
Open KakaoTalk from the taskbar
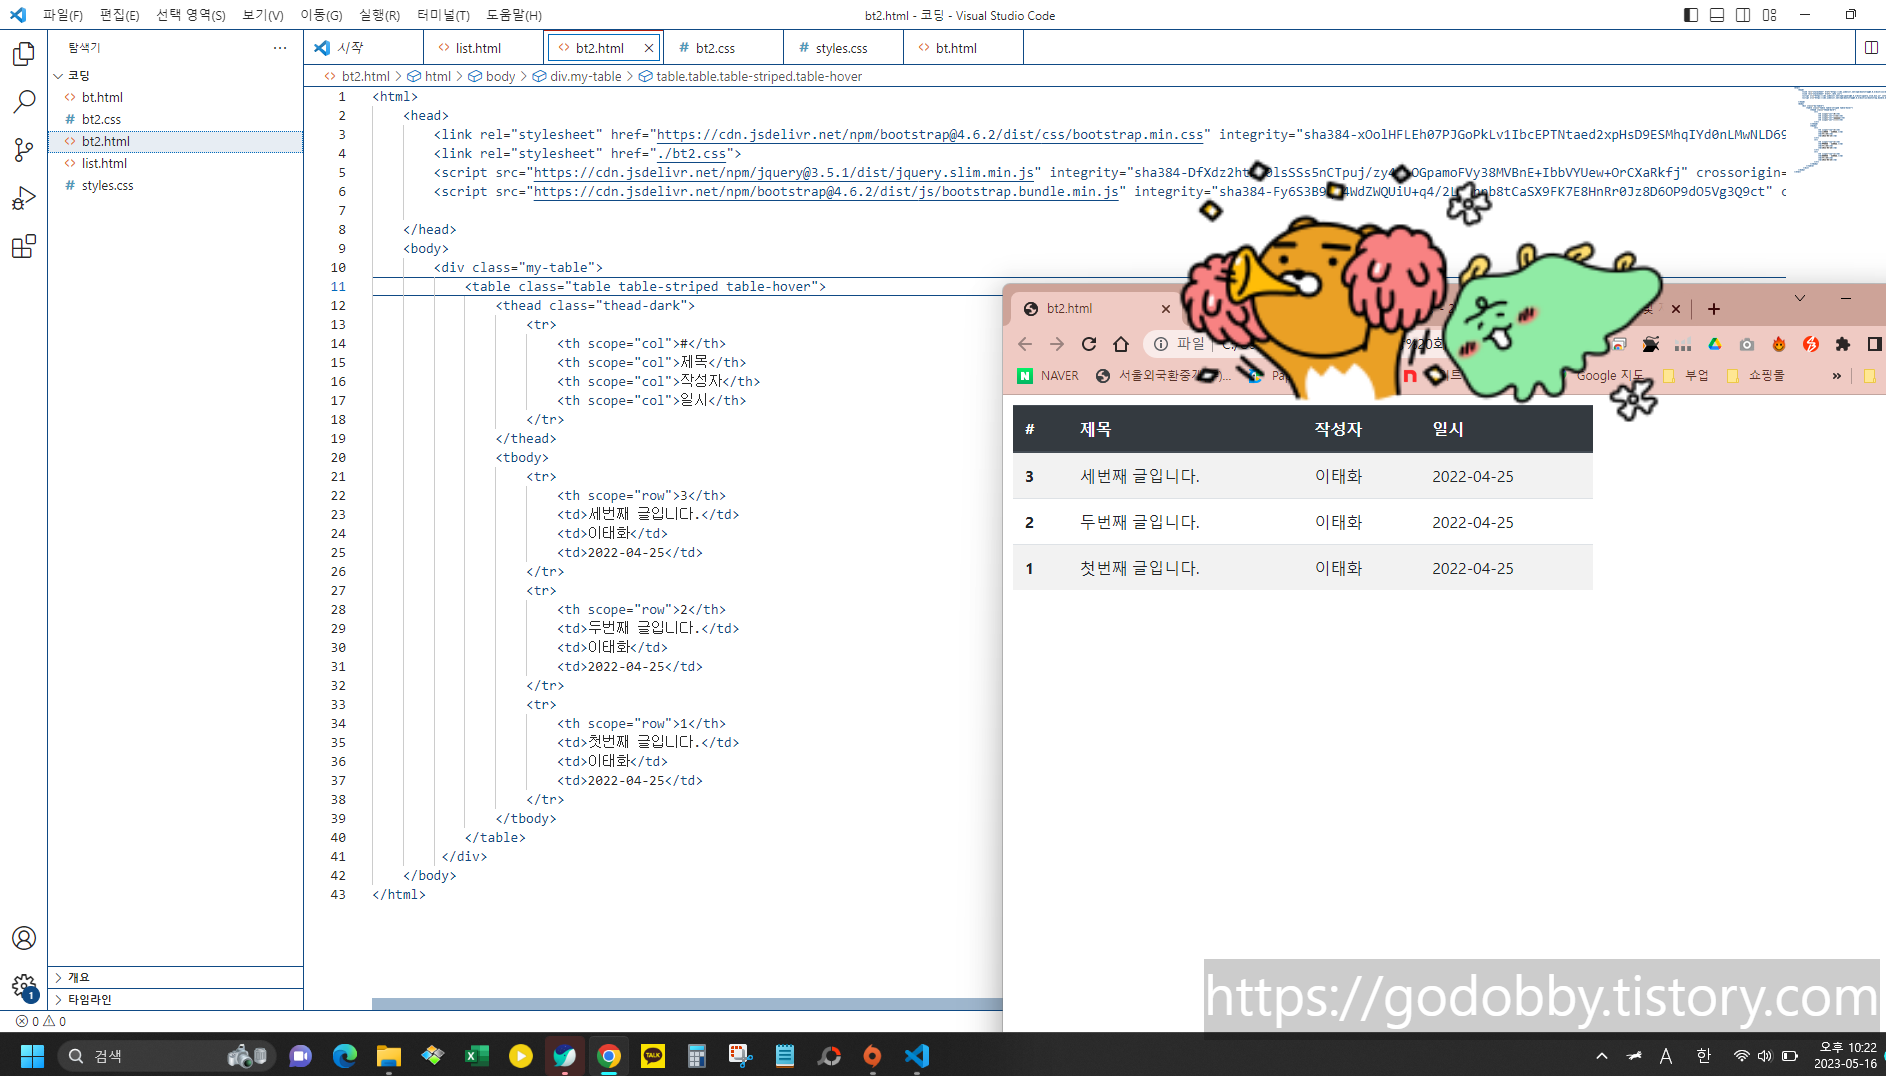pyautogui.click(x=653, y=1056)
